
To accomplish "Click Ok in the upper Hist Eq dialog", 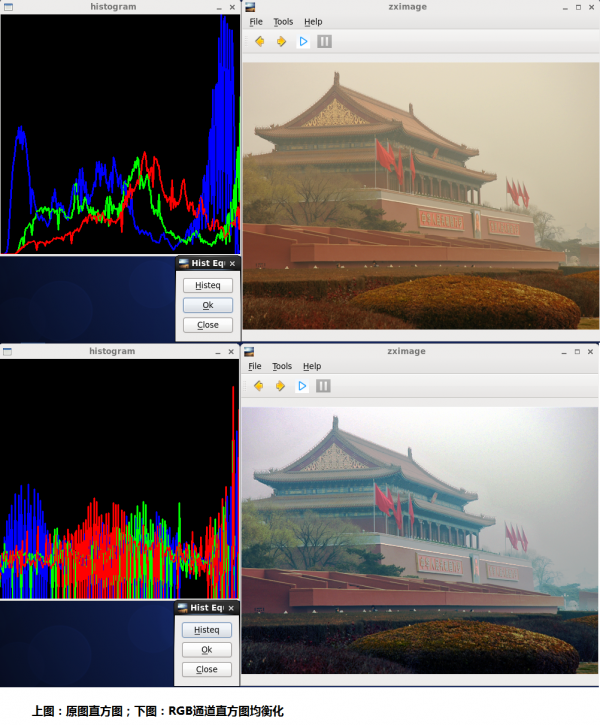I will coord(208,305).
